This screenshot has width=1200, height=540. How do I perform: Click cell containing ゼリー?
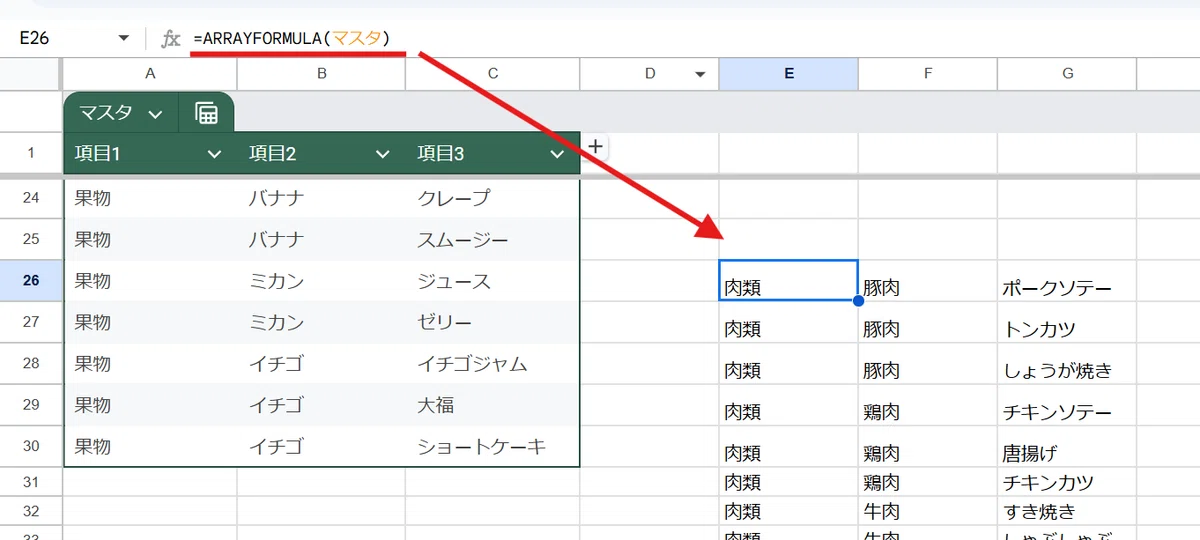coord(492,322)
